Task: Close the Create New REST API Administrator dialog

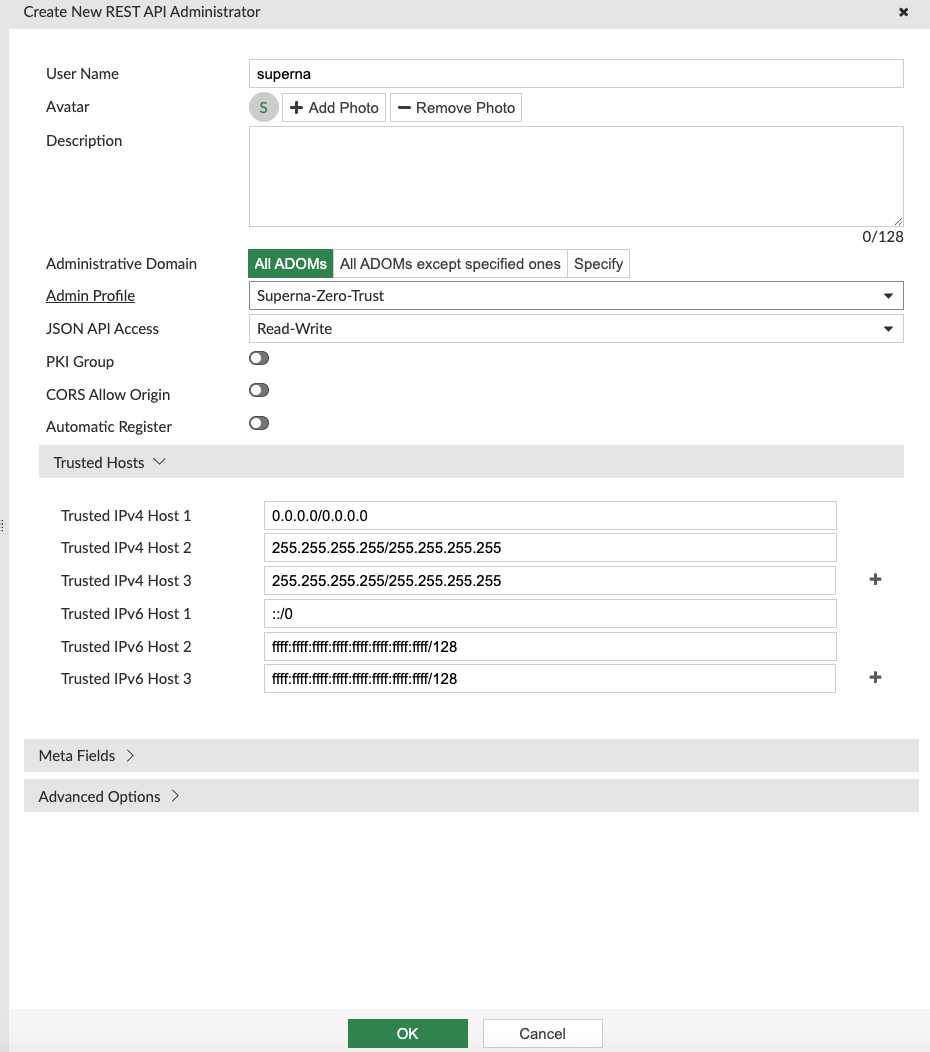Action: (904, 13)
